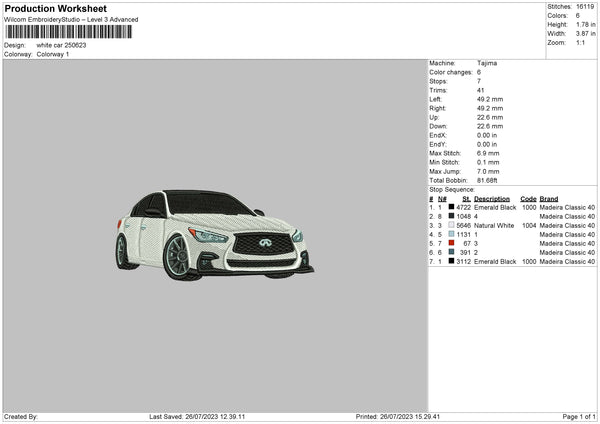
Task: Click the barcode under the worksheet title
Action: point(67,33)
